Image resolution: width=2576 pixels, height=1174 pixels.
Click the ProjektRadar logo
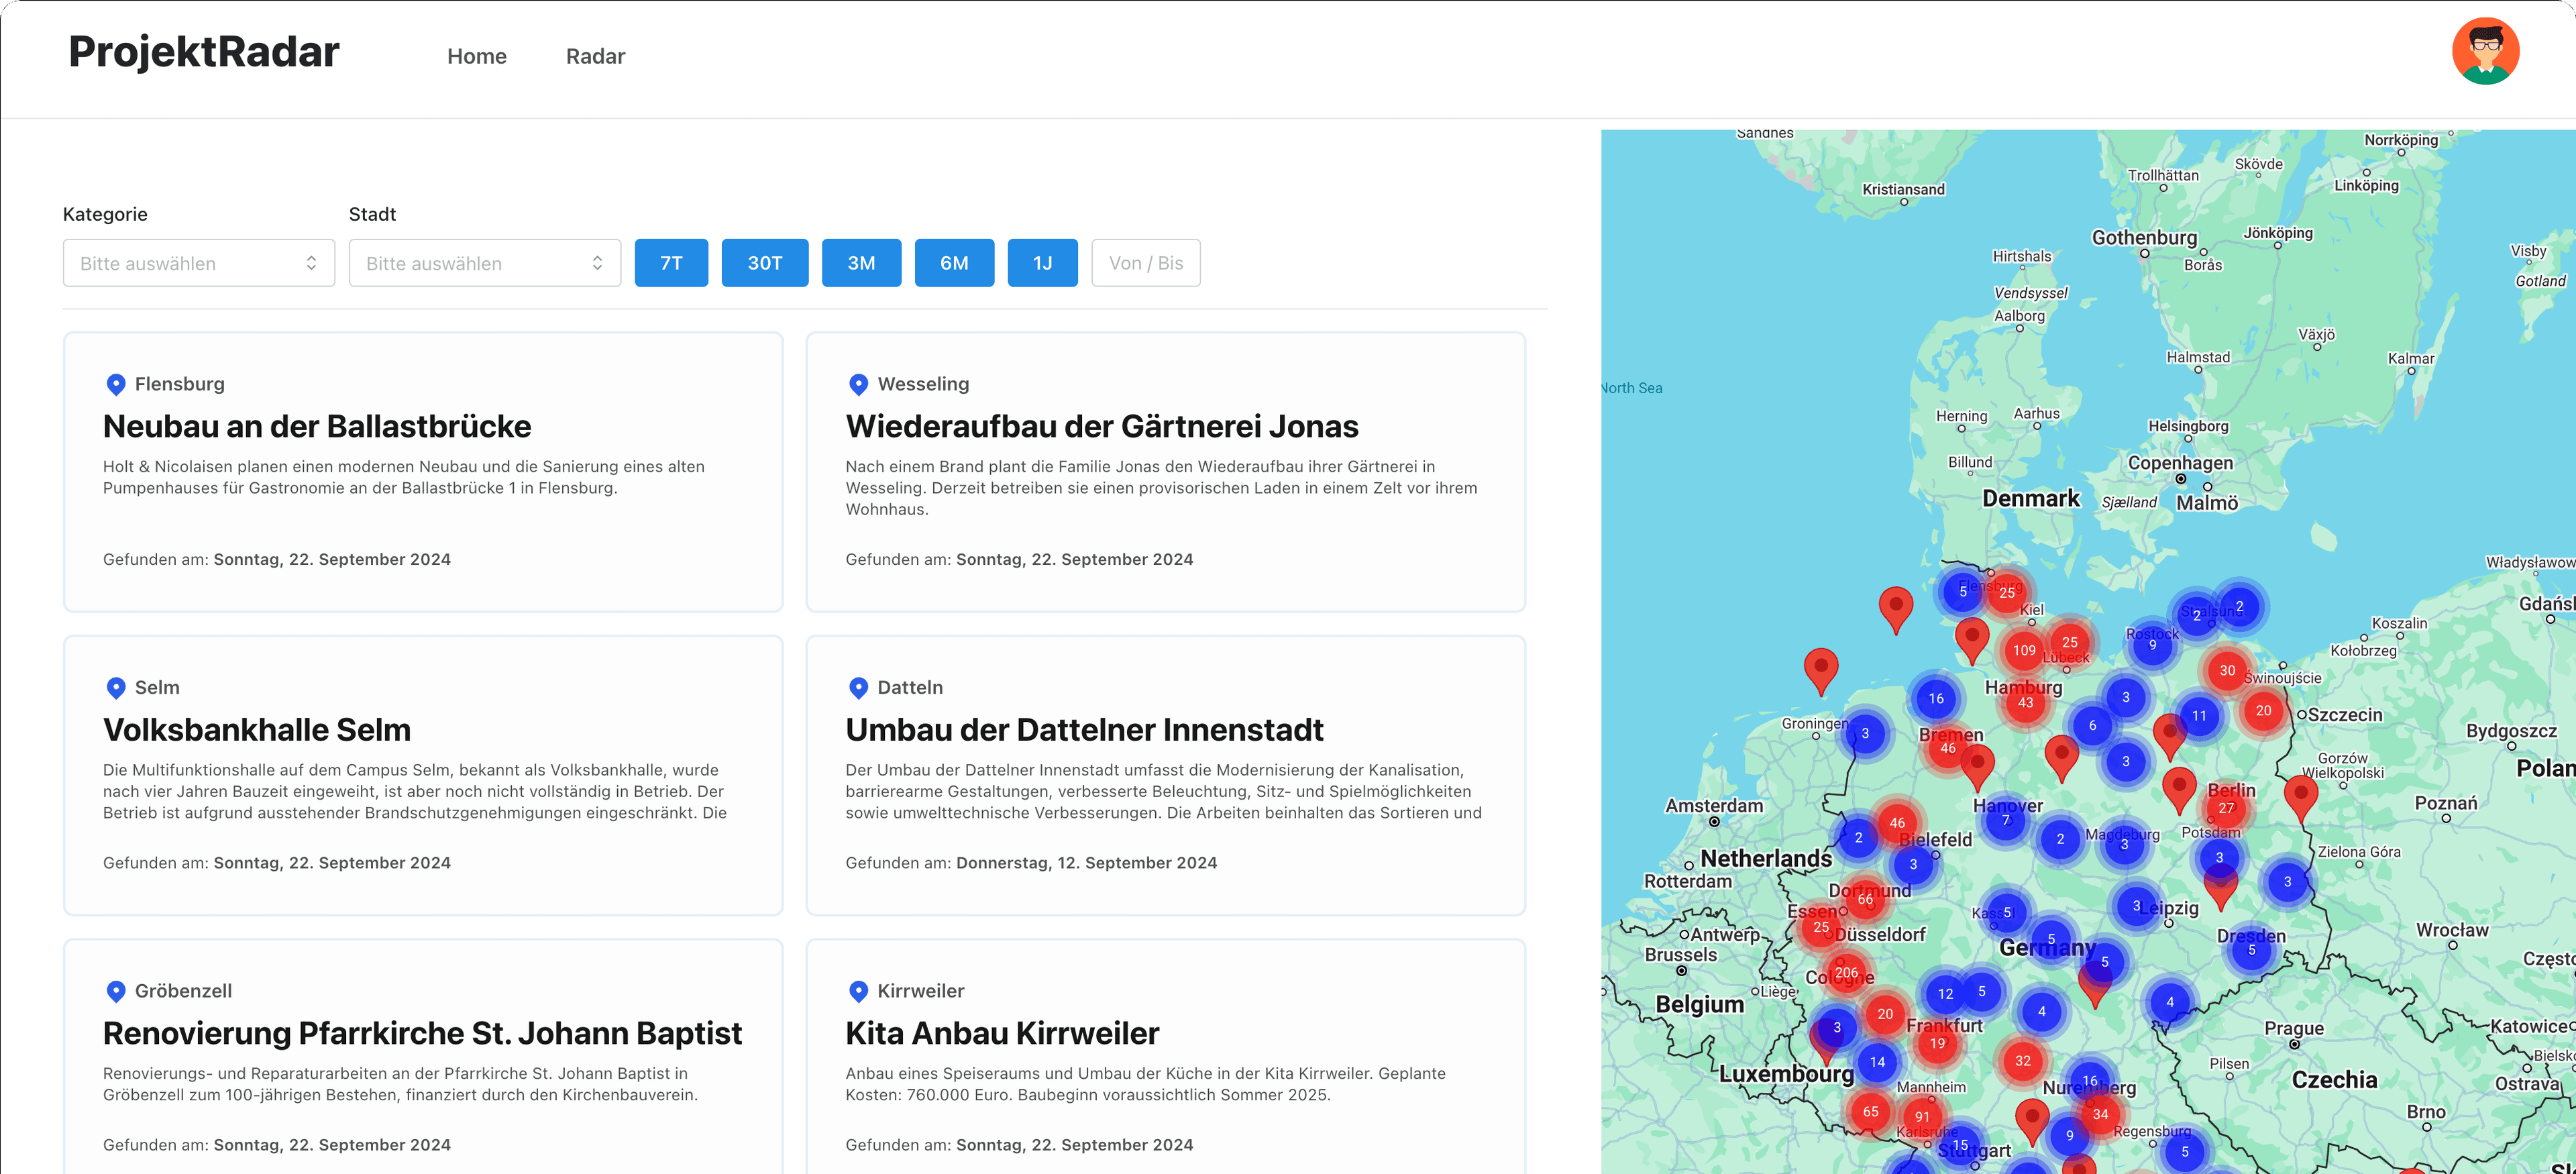[x=204, y=52]
